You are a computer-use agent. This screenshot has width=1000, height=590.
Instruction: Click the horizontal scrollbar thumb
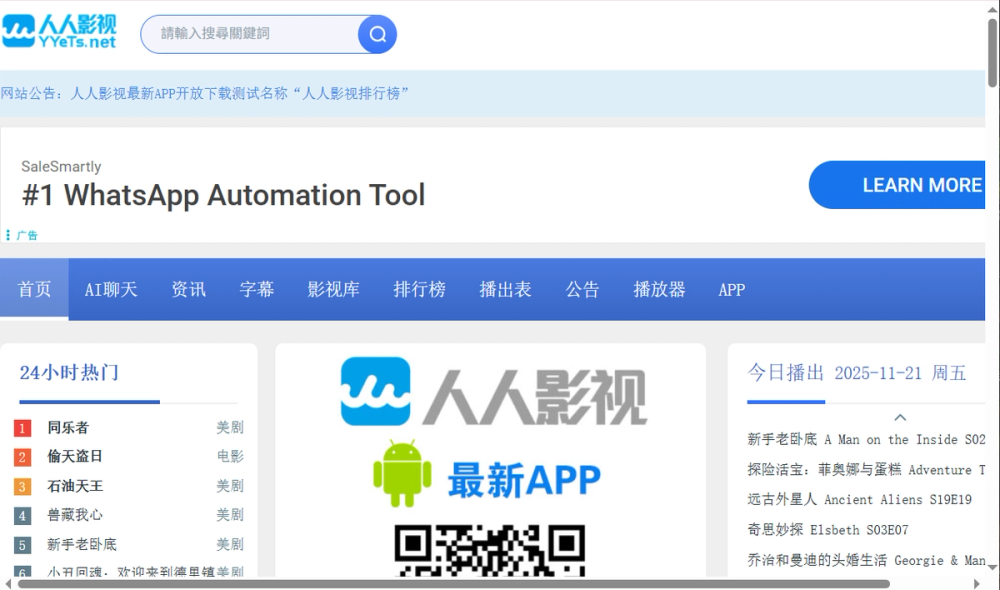[x=453, y=584]
